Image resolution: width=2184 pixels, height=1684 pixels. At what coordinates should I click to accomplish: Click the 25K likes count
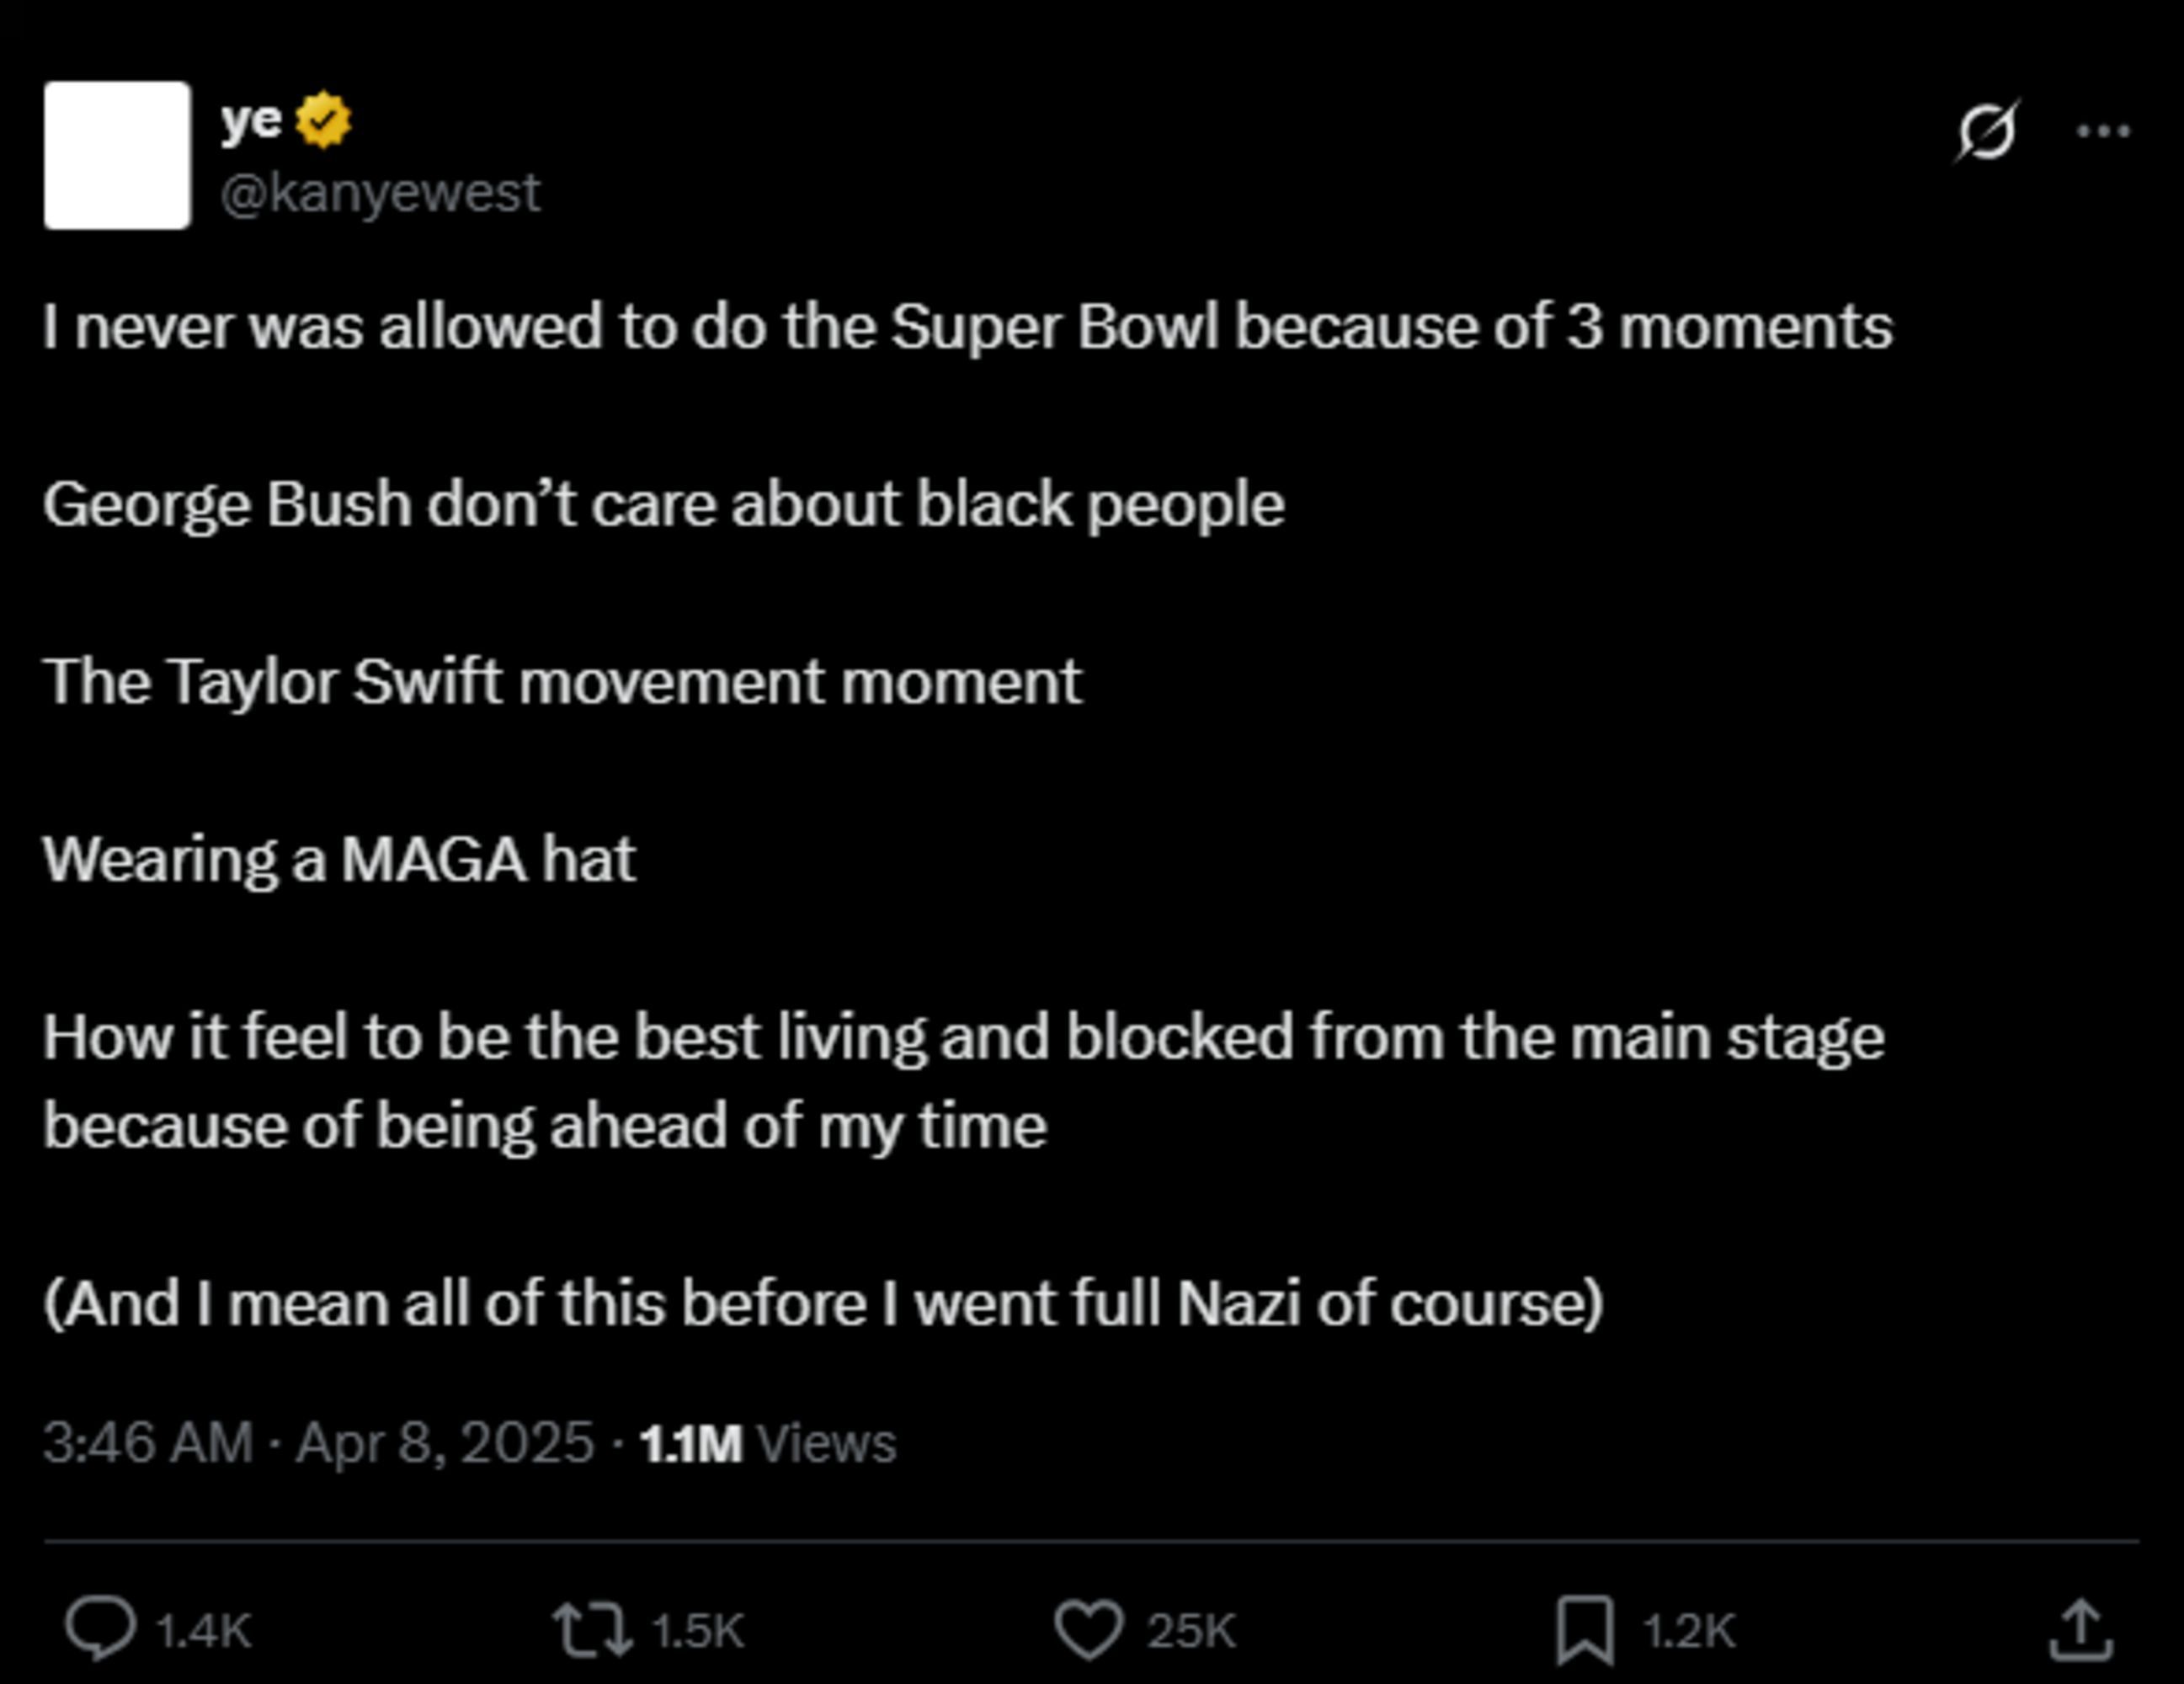click(x=1191, y=1631)
